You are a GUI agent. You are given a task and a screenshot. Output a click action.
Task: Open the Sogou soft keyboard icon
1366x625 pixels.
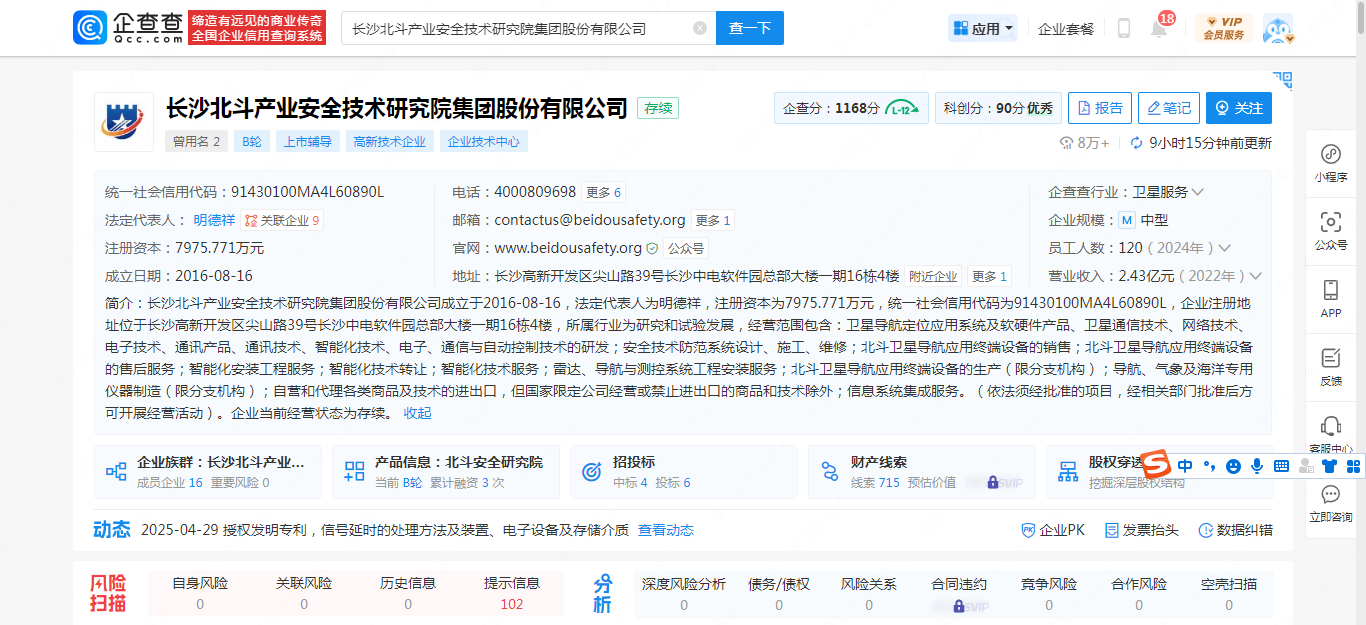(1281, 466)
